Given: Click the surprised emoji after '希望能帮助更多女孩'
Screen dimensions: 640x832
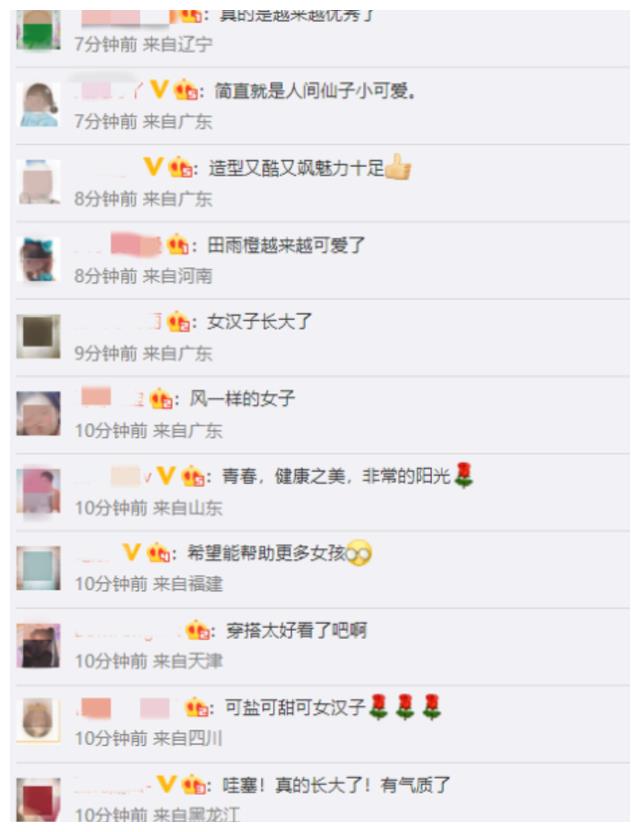Looking at the screenshot, I should [359, 553].
